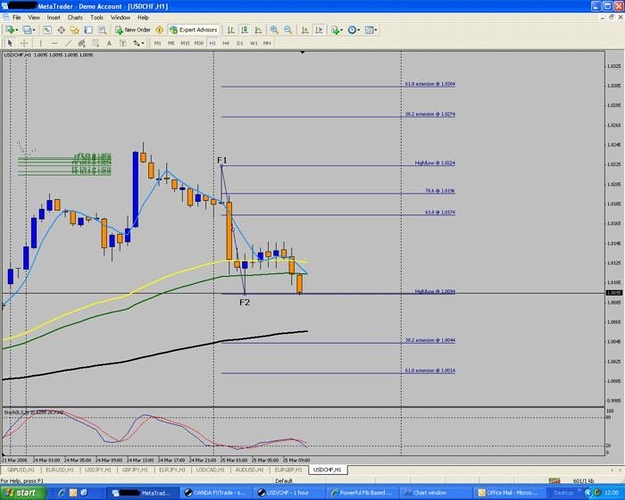Image resolution: width=625 pixels, height=500 pixels.
Task: Expand the Profiles dropdown
Action: pyautogui.click(x=34, y=30)
